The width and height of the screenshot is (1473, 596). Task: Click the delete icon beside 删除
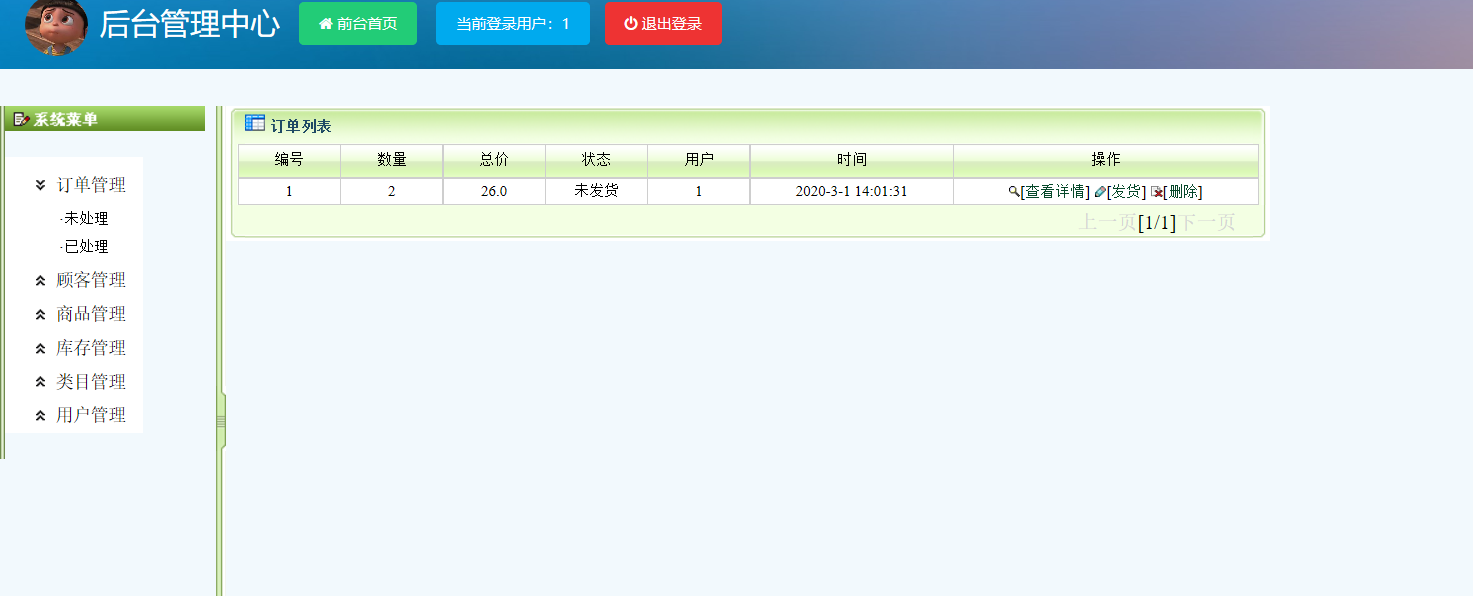coord(1157,192)
